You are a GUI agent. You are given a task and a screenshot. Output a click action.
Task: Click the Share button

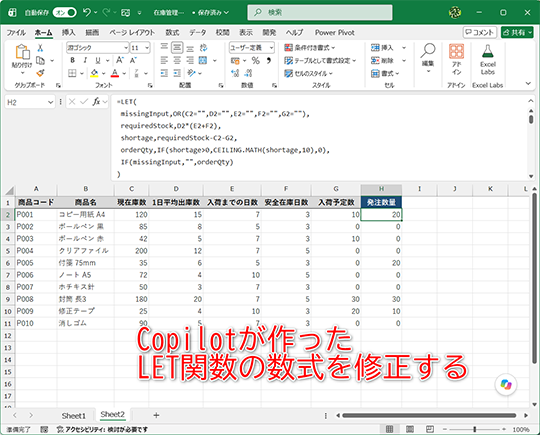pyautogui.click(x=517, y=32)
